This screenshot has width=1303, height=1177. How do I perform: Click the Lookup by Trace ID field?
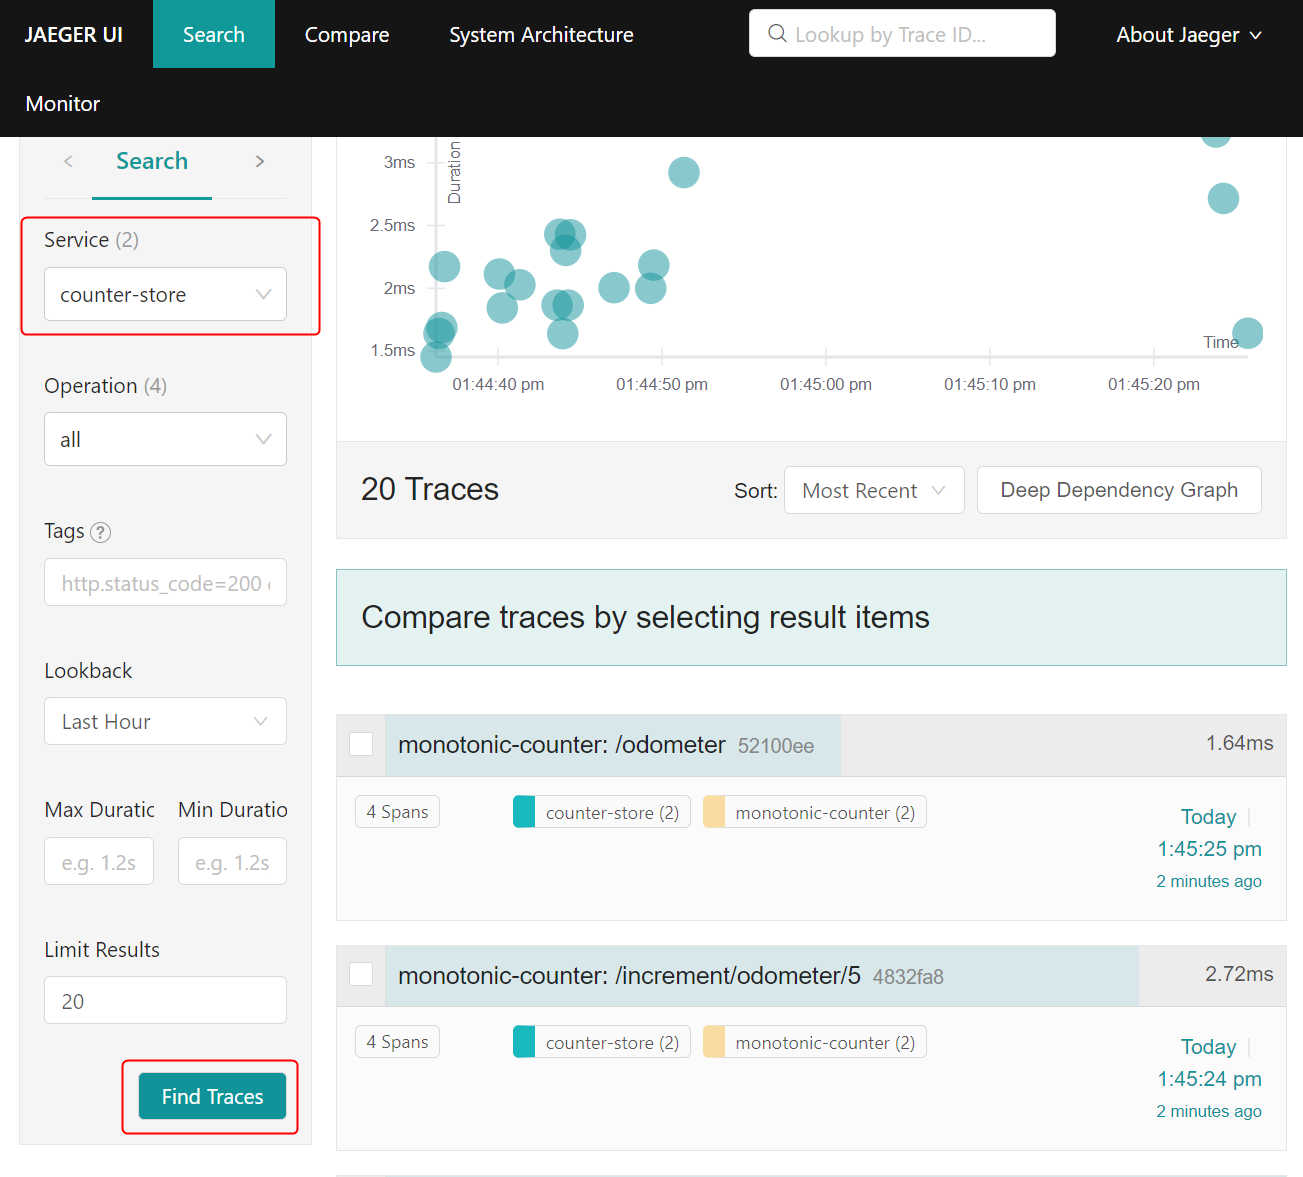[902, 33]
